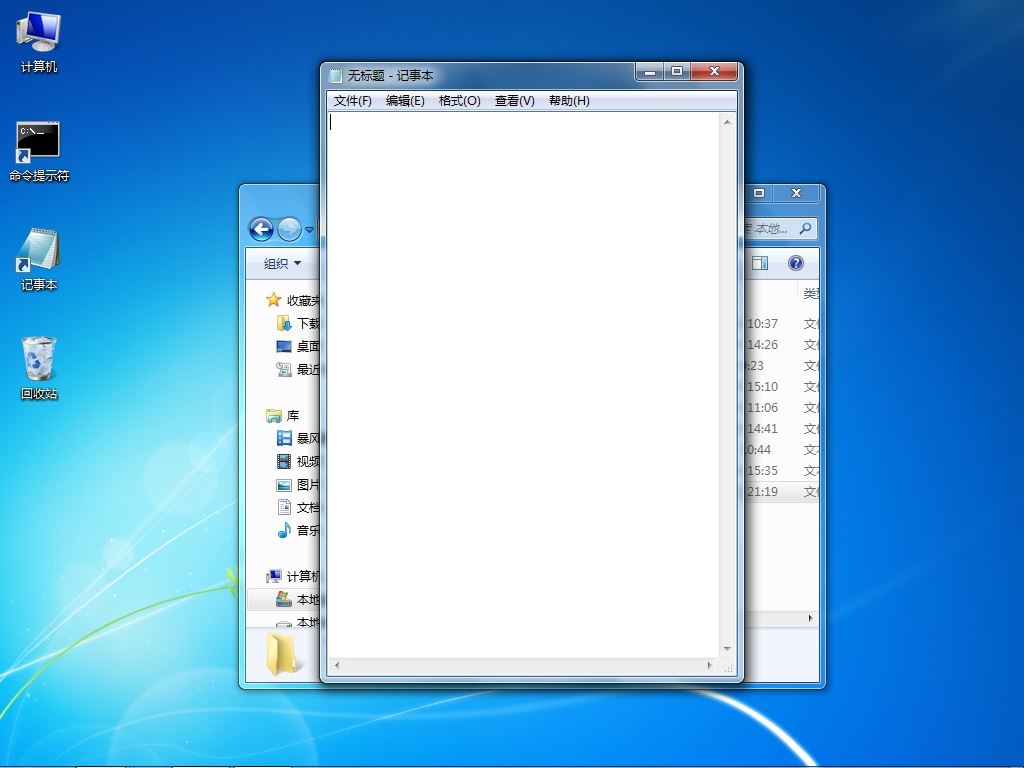Screen dimensions: 1024x768
Task: Click the Explorer search box
Action: coord(780,228)
